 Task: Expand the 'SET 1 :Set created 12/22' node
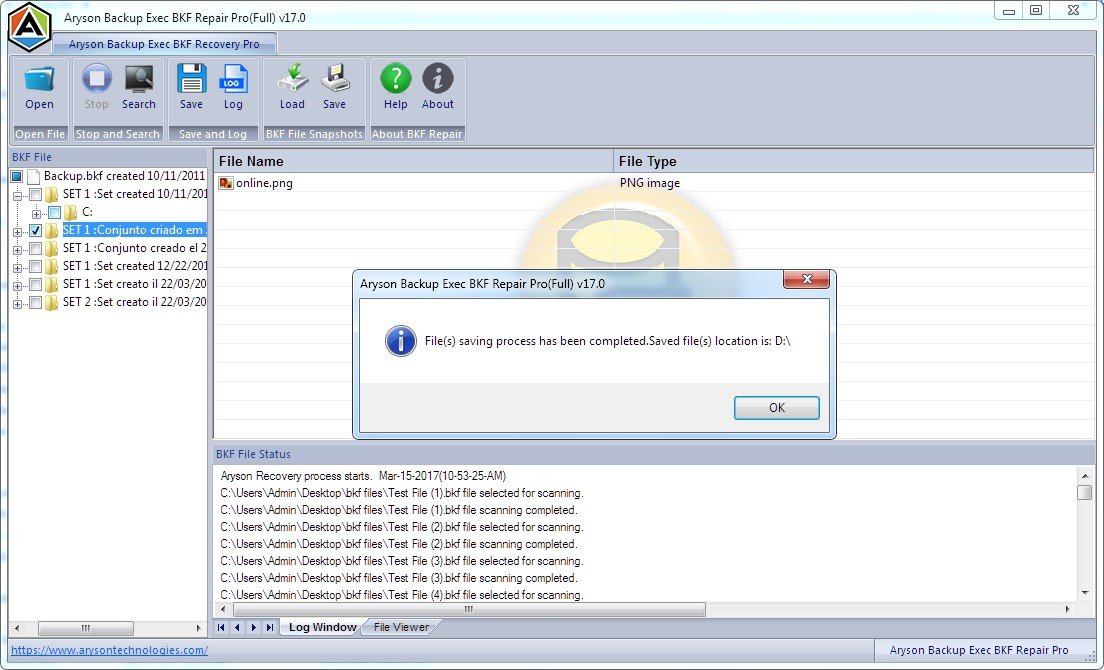pos(18,267)
